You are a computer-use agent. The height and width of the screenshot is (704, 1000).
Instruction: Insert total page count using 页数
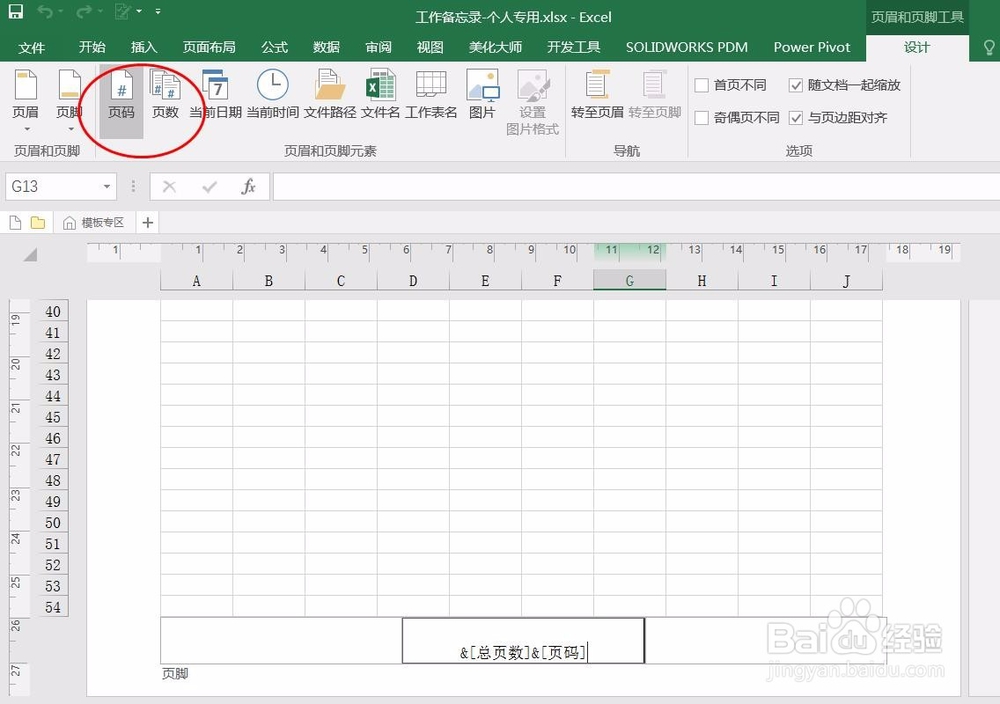click(x=166, y=95)
